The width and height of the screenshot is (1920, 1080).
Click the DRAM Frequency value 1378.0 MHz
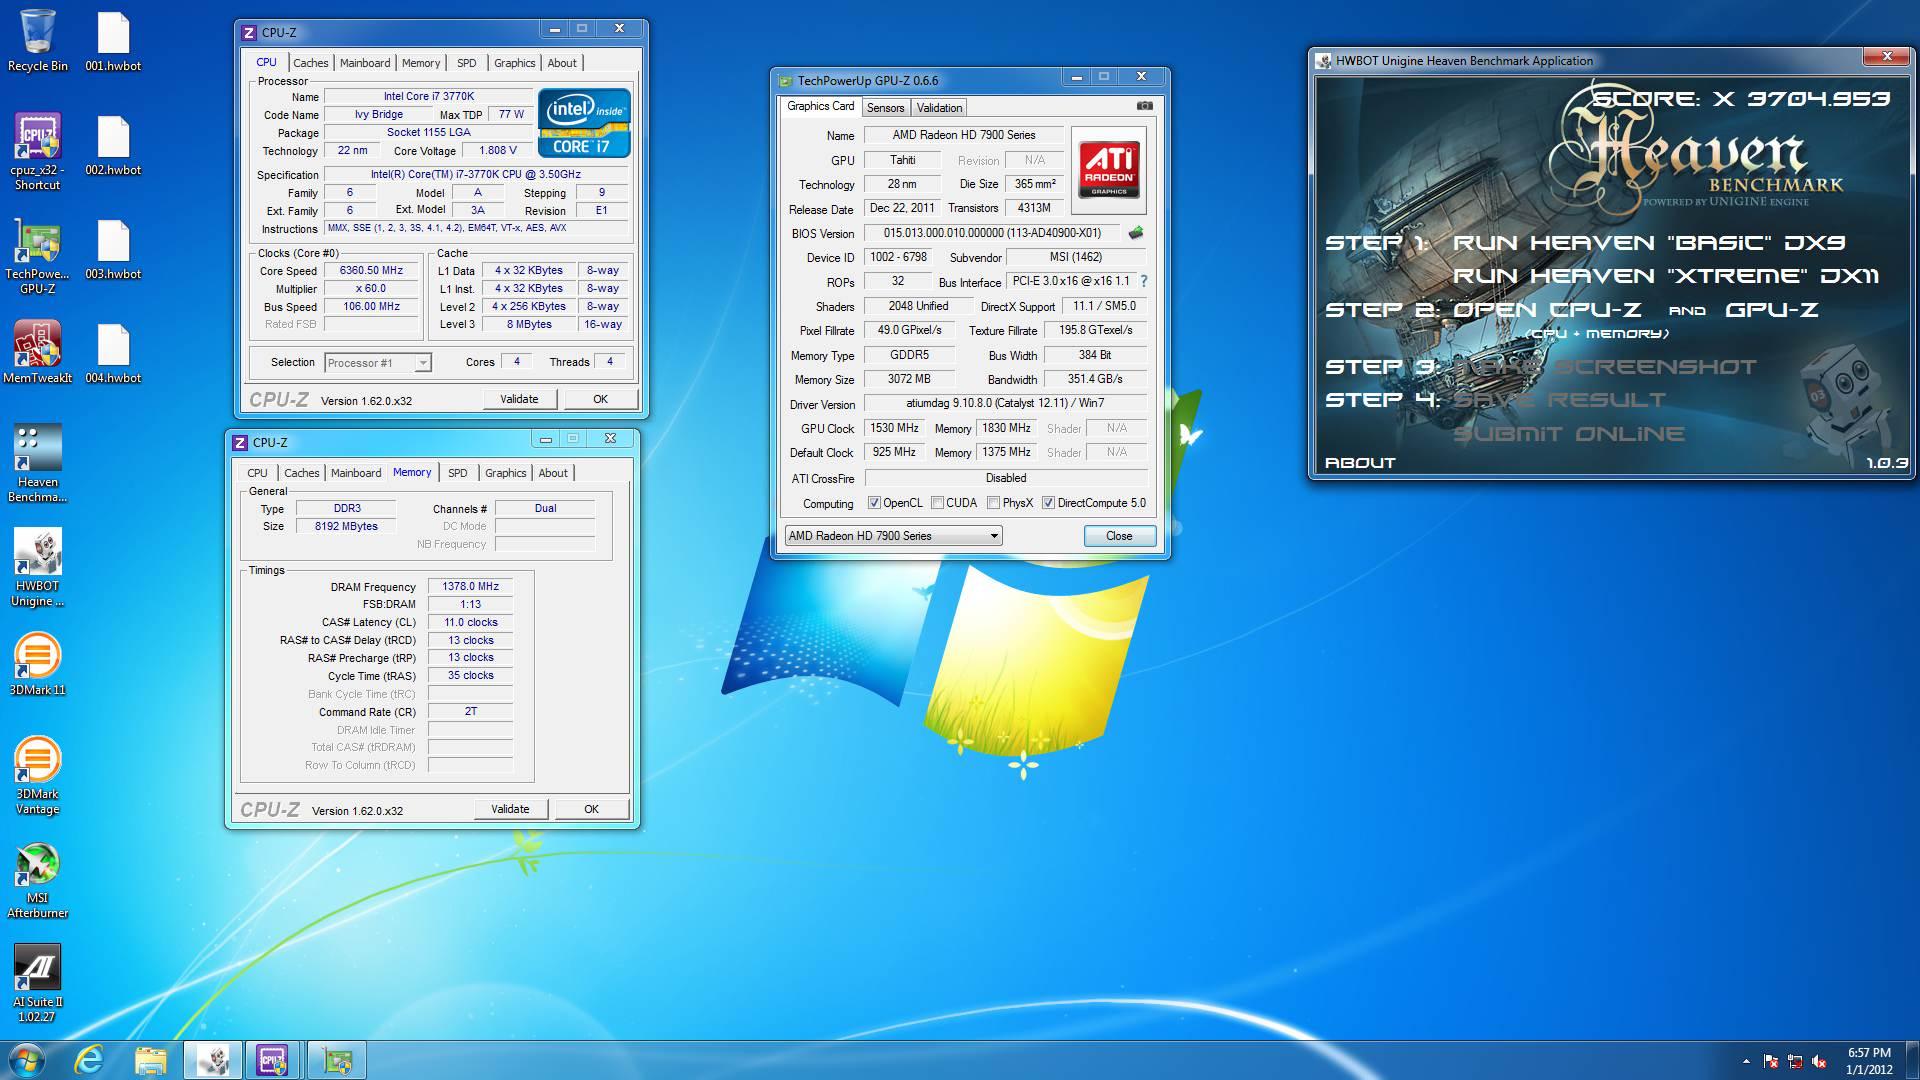(x=470, y=587)
